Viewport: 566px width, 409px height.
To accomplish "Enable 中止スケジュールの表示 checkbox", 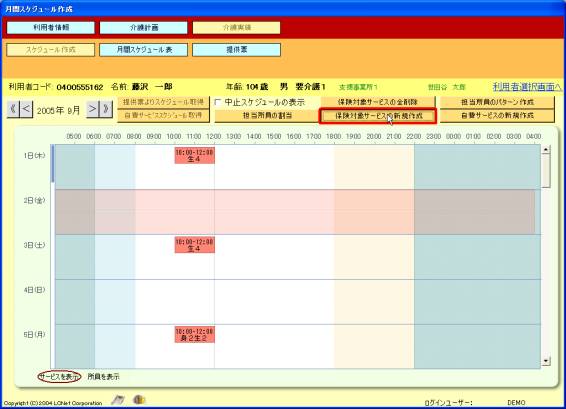I will [218, 103].
